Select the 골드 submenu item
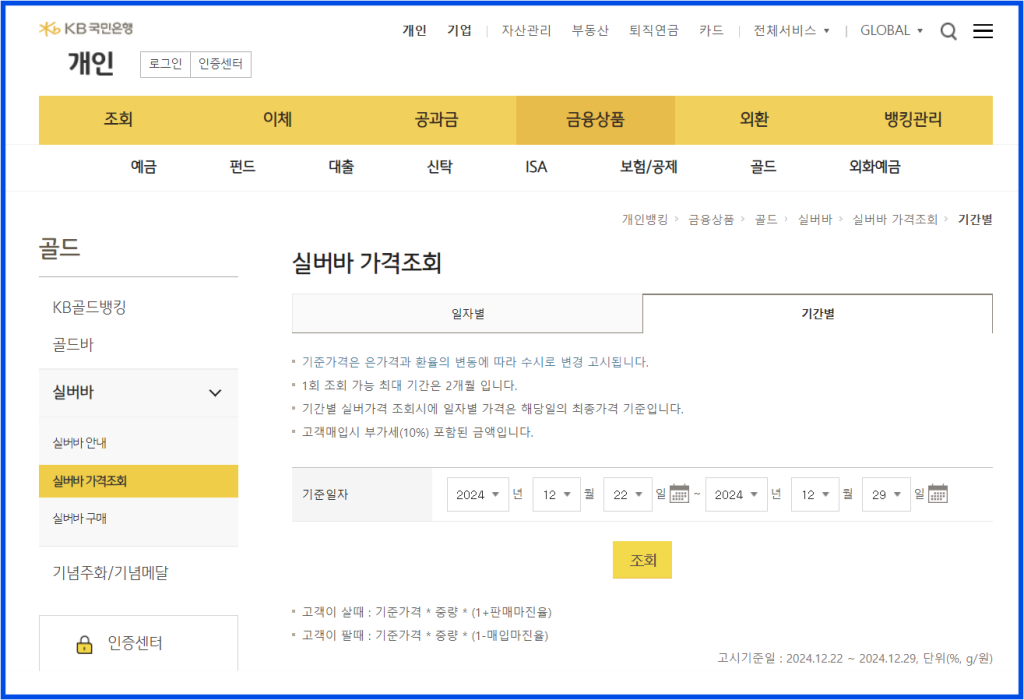Image resolution: width=1024 pixels, height=700 pixels. pyautogui.click(x=763, y=167)
